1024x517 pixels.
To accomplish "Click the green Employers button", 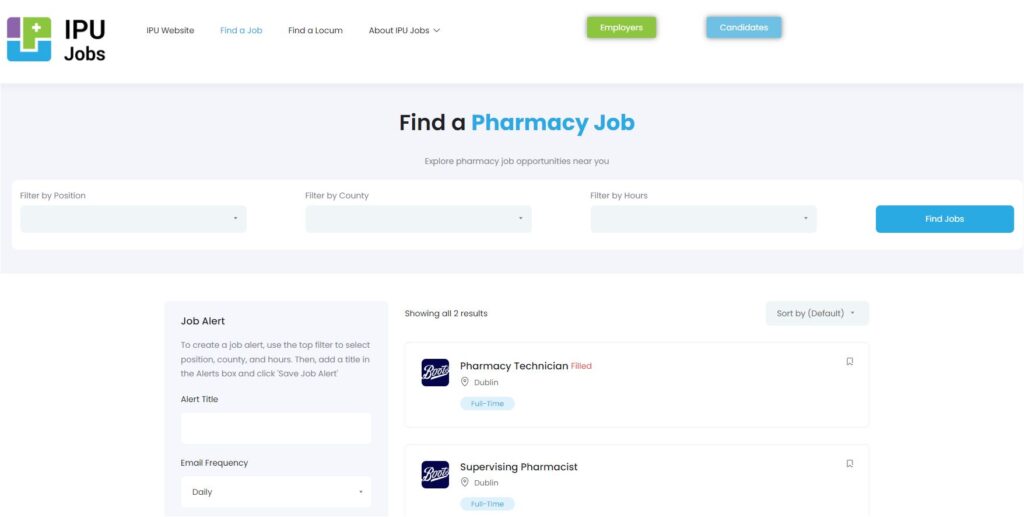I will tap(621, 27).
